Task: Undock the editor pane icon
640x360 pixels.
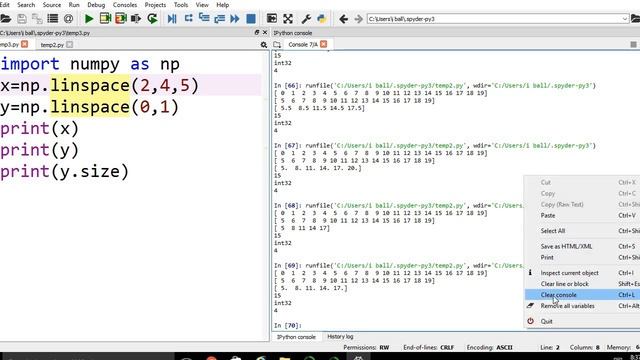Action: (x=257, y=32)
